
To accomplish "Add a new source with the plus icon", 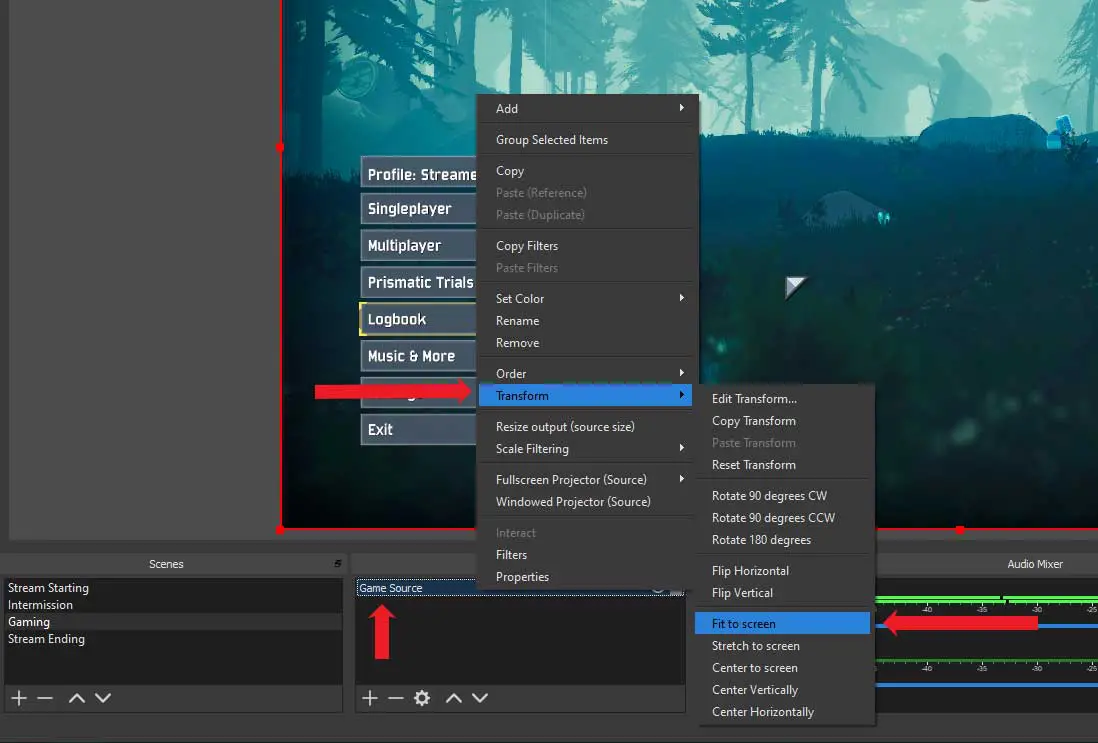I will tap(370, 698).
